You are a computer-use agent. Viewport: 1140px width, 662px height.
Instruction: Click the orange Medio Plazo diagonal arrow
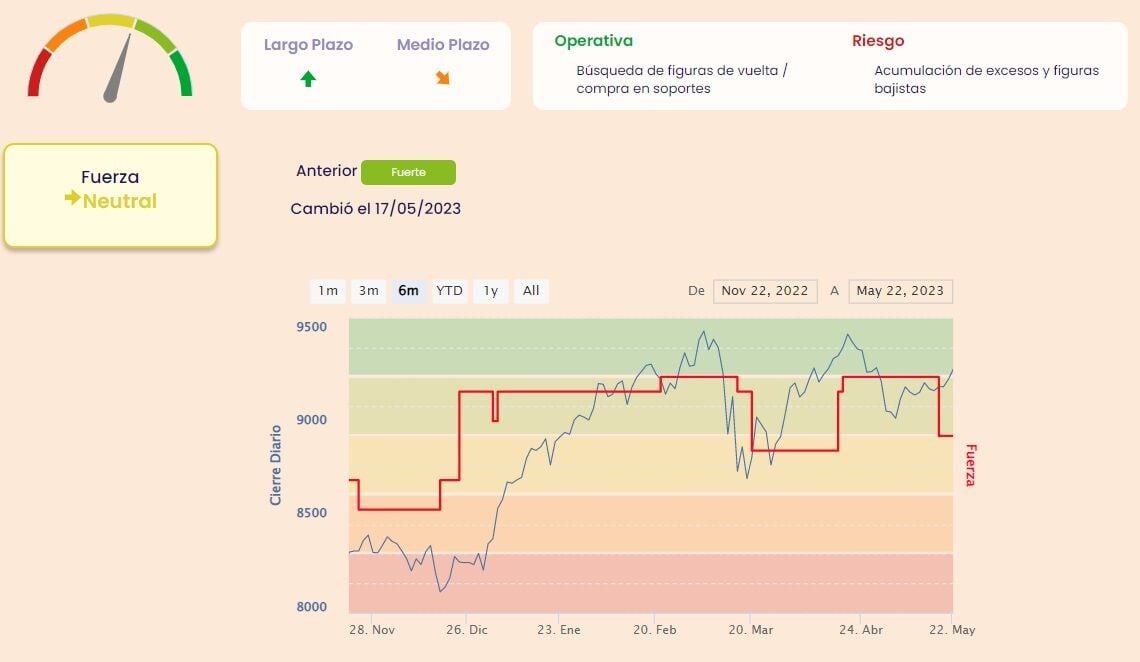(x=442, y=78)
